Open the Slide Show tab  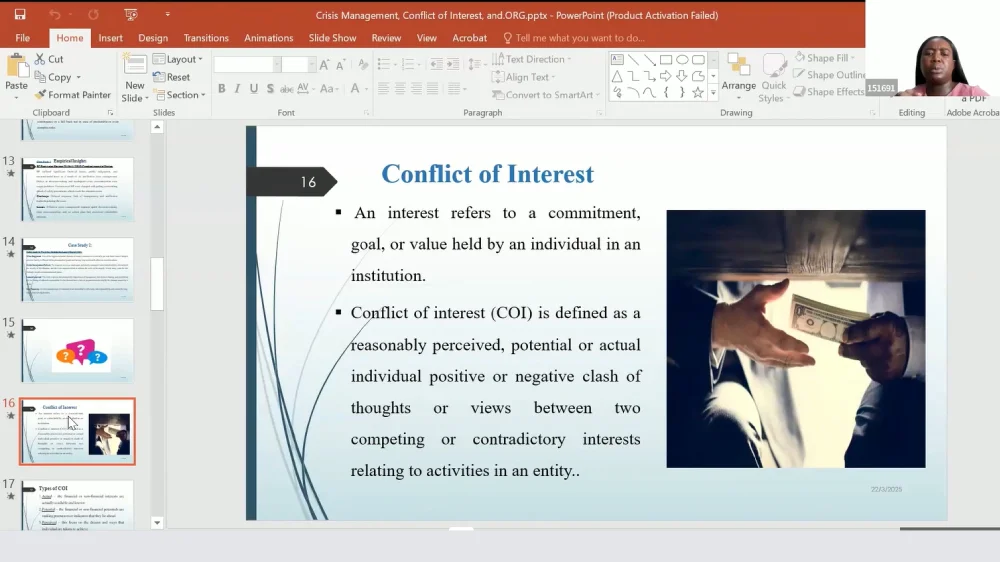tap(332, 38)
